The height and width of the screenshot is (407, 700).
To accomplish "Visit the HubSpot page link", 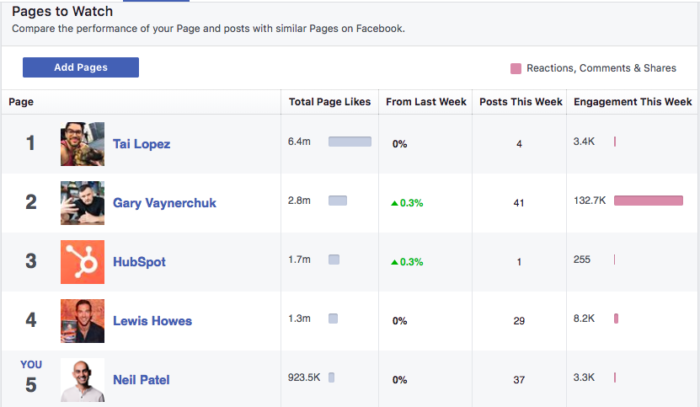I will pos(139,262).
